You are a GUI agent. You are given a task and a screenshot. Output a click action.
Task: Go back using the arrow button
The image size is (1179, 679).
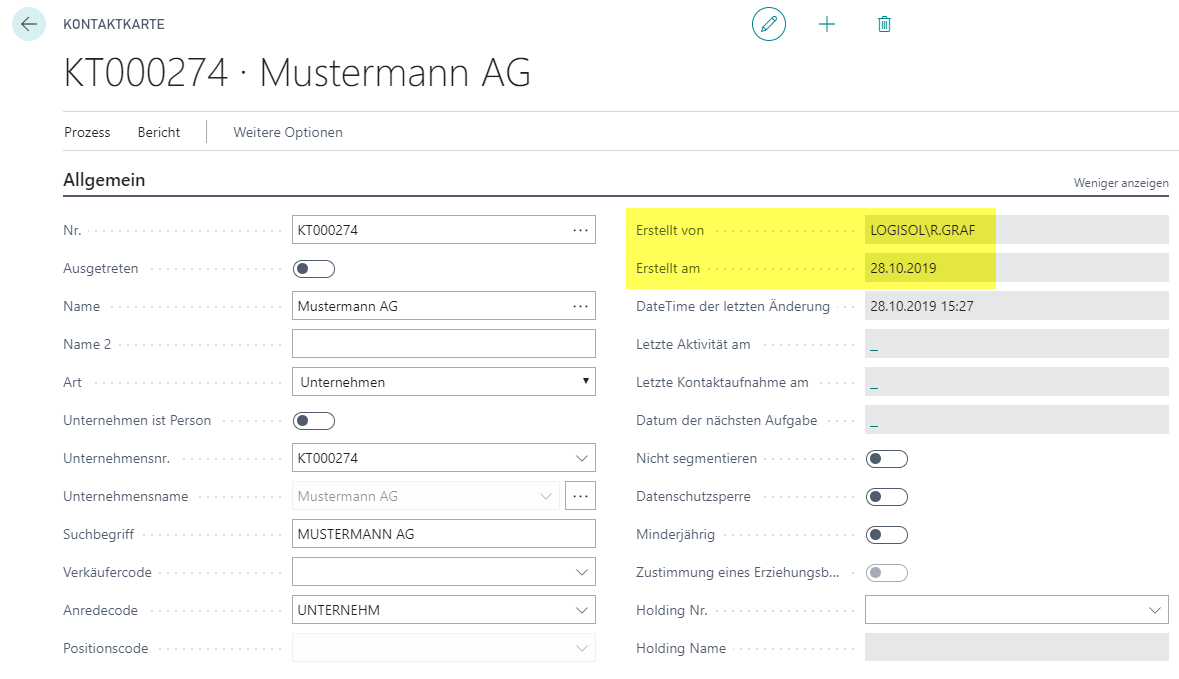click(x=29, y=24)
